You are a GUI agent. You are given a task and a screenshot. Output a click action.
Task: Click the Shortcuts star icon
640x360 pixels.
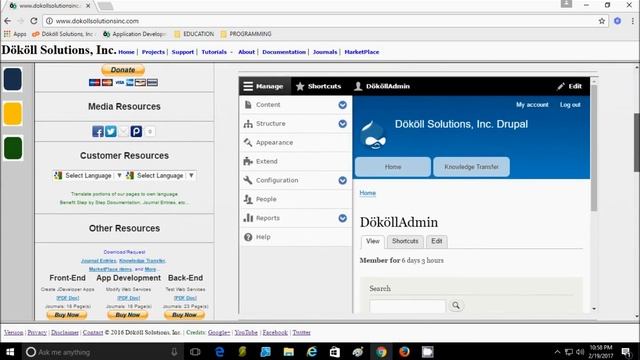coord(300,86)
